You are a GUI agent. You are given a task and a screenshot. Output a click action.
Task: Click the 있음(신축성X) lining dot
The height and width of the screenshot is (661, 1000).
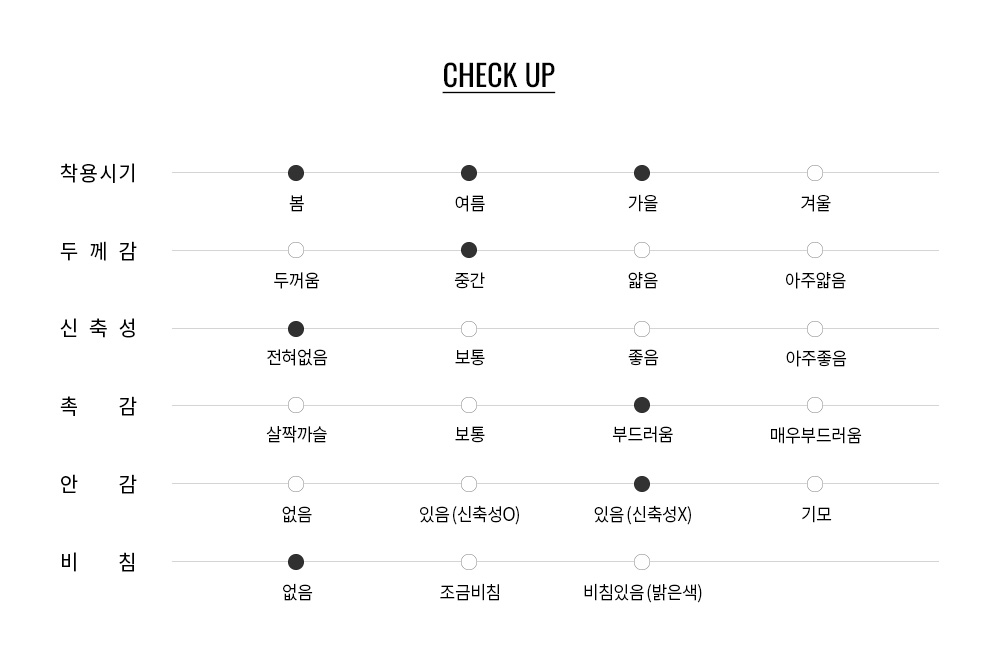point(642,484)
